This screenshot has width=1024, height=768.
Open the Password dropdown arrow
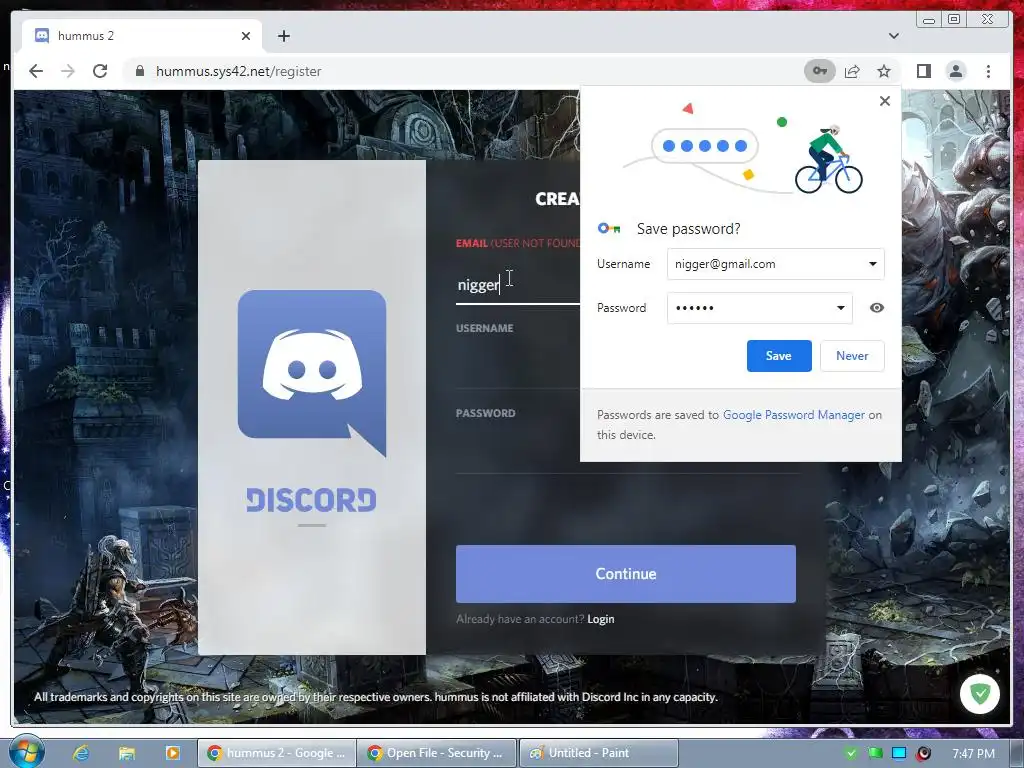click(840, 308)
